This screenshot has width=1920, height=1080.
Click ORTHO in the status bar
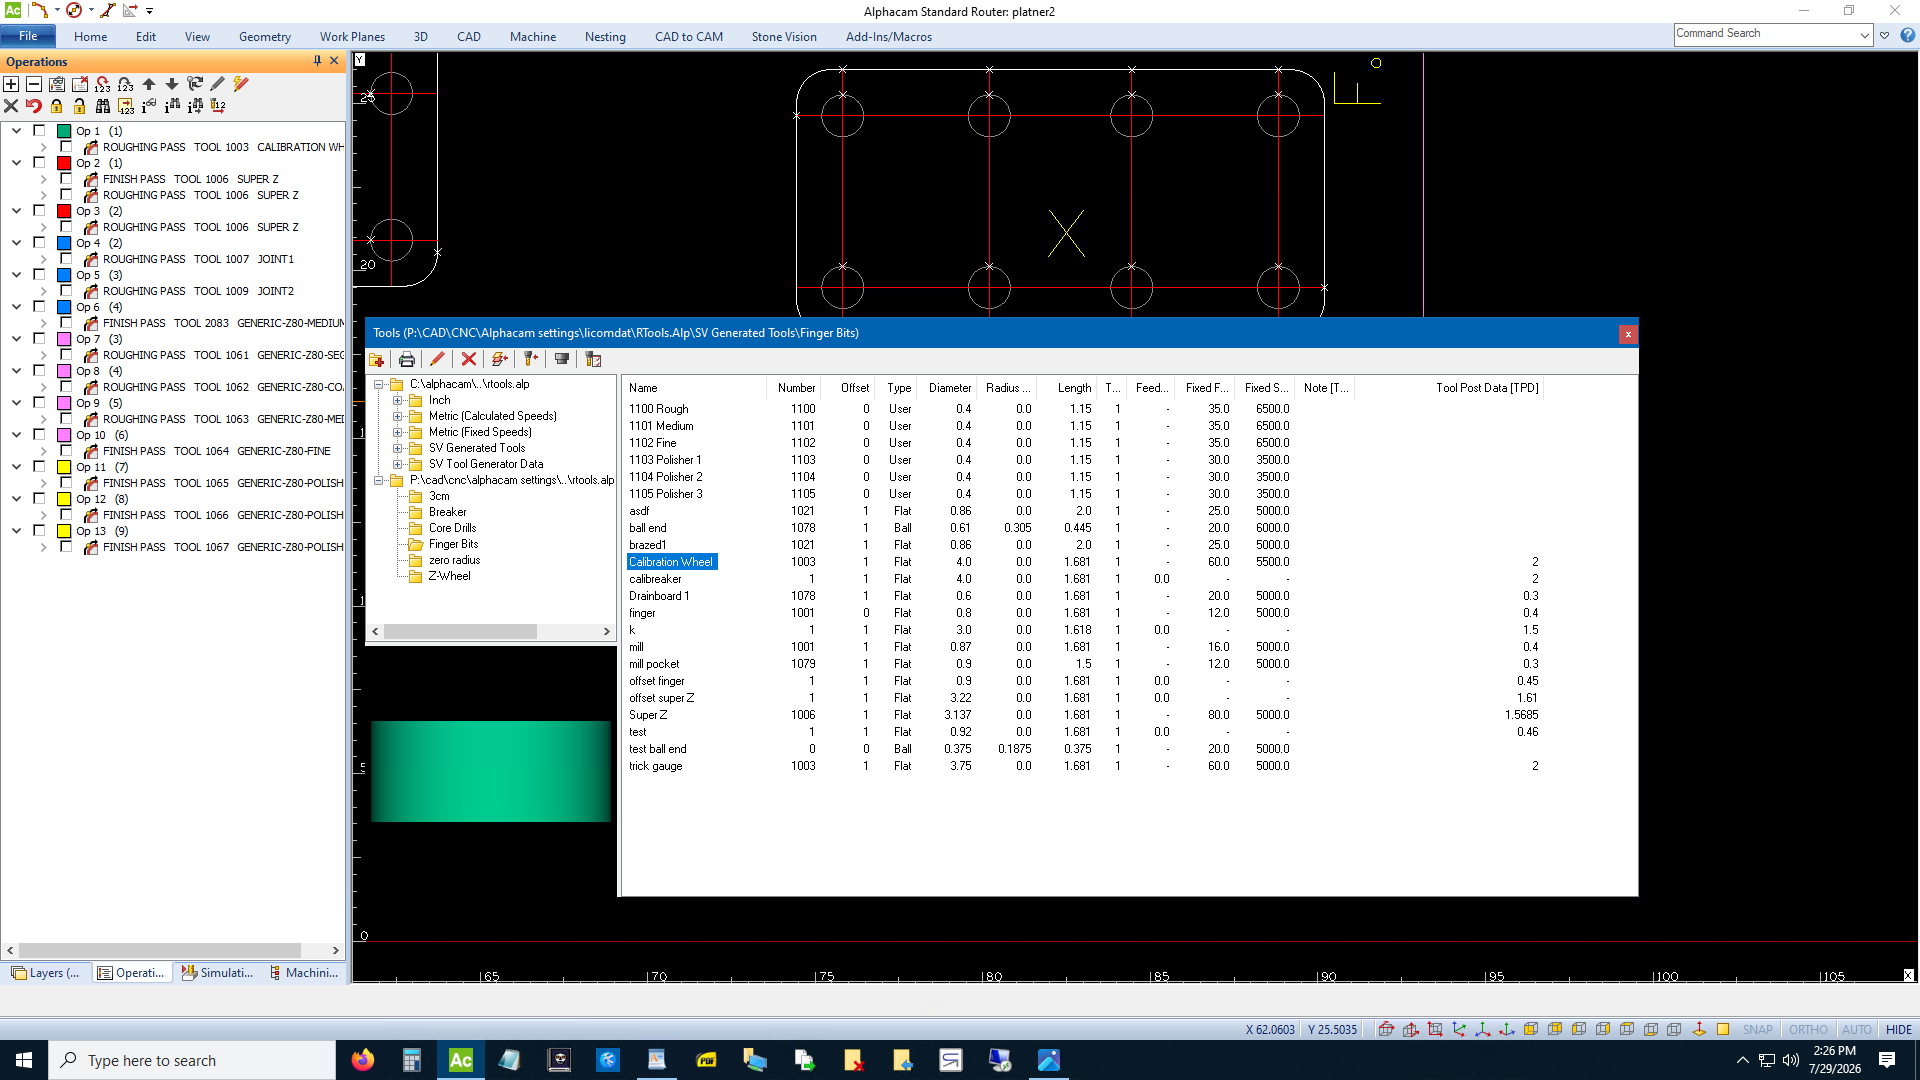pos(1808,1029)
